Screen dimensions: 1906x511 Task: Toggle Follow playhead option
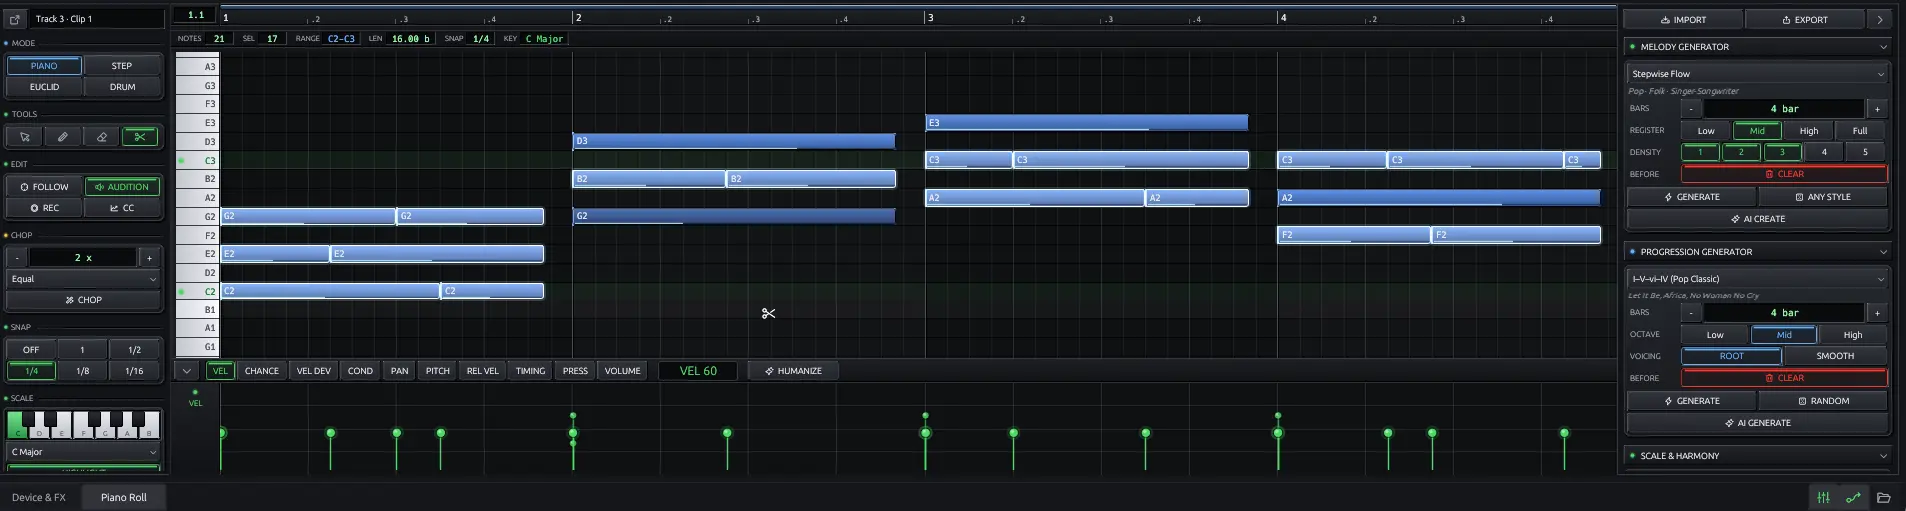(x=44, y=187)
